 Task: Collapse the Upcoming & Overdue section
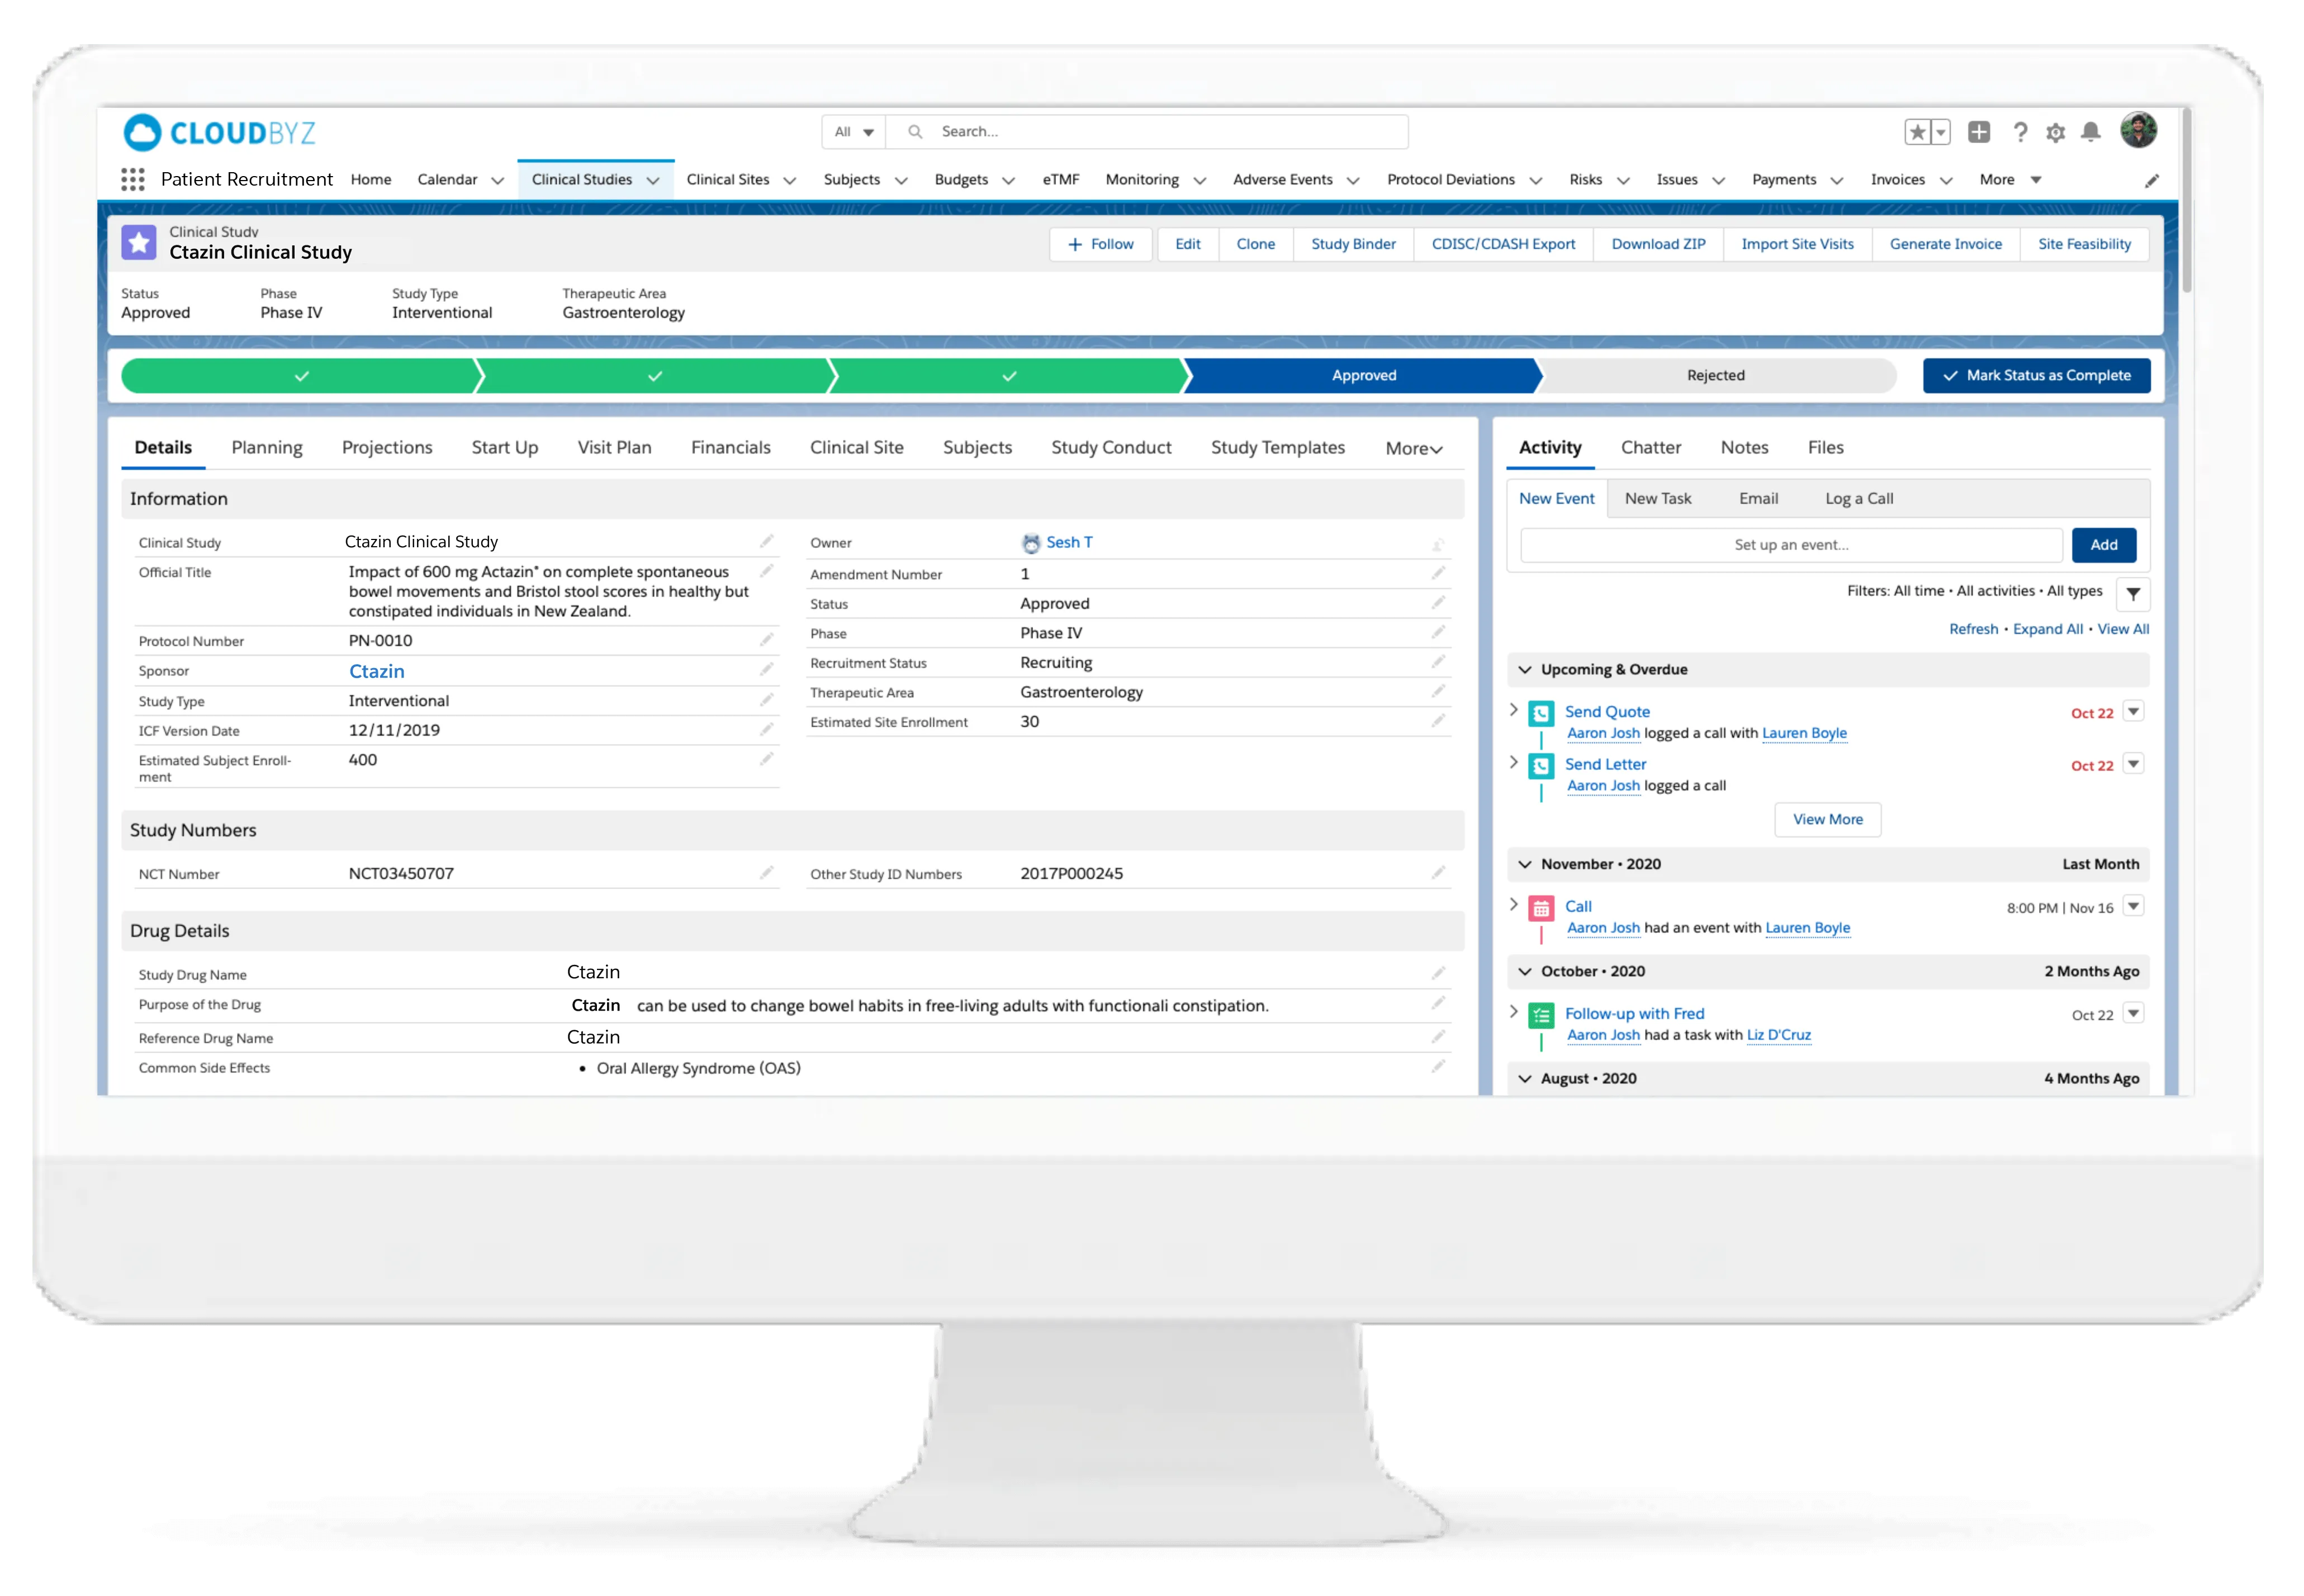click(1525, 669)
